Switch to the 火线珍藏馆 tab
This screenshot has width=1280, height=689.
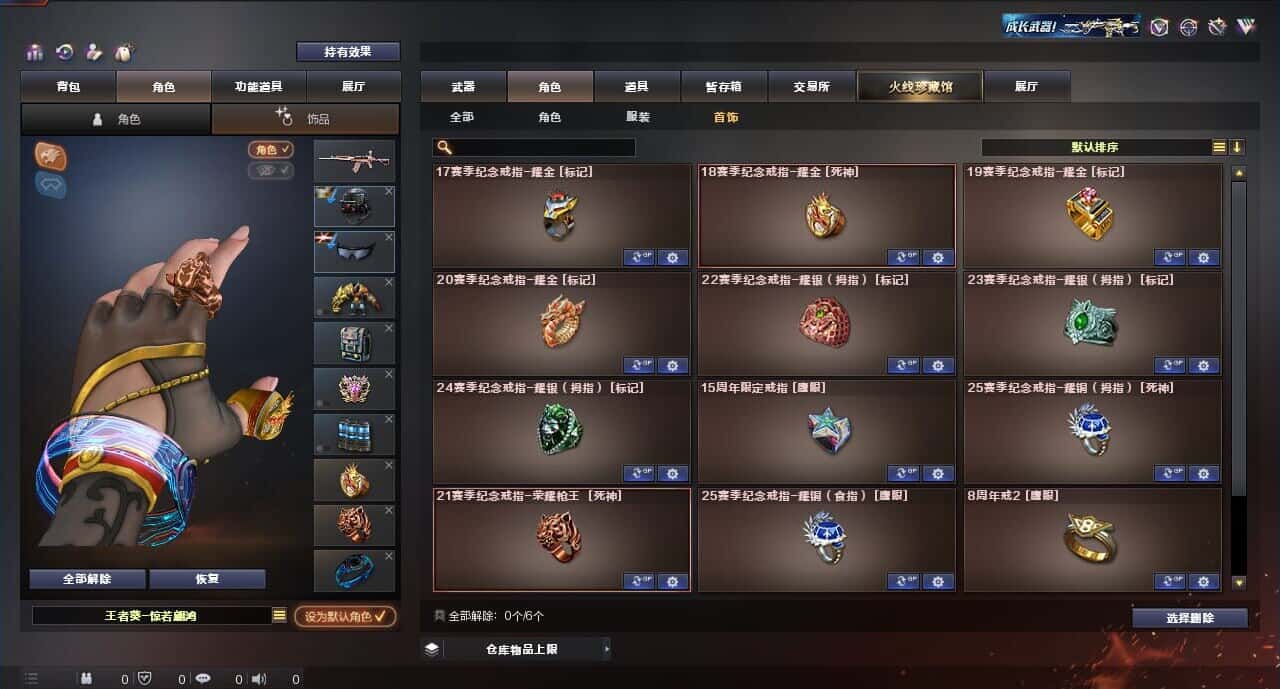[x=920, y=86]
